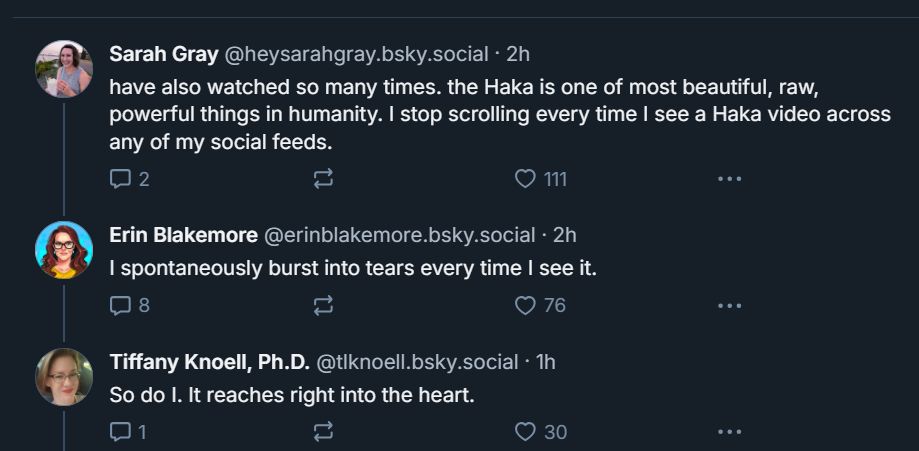Open more options on Tiffany Knoell's post
The width and height of the screenshot is (919, 451).
[729, 432]
